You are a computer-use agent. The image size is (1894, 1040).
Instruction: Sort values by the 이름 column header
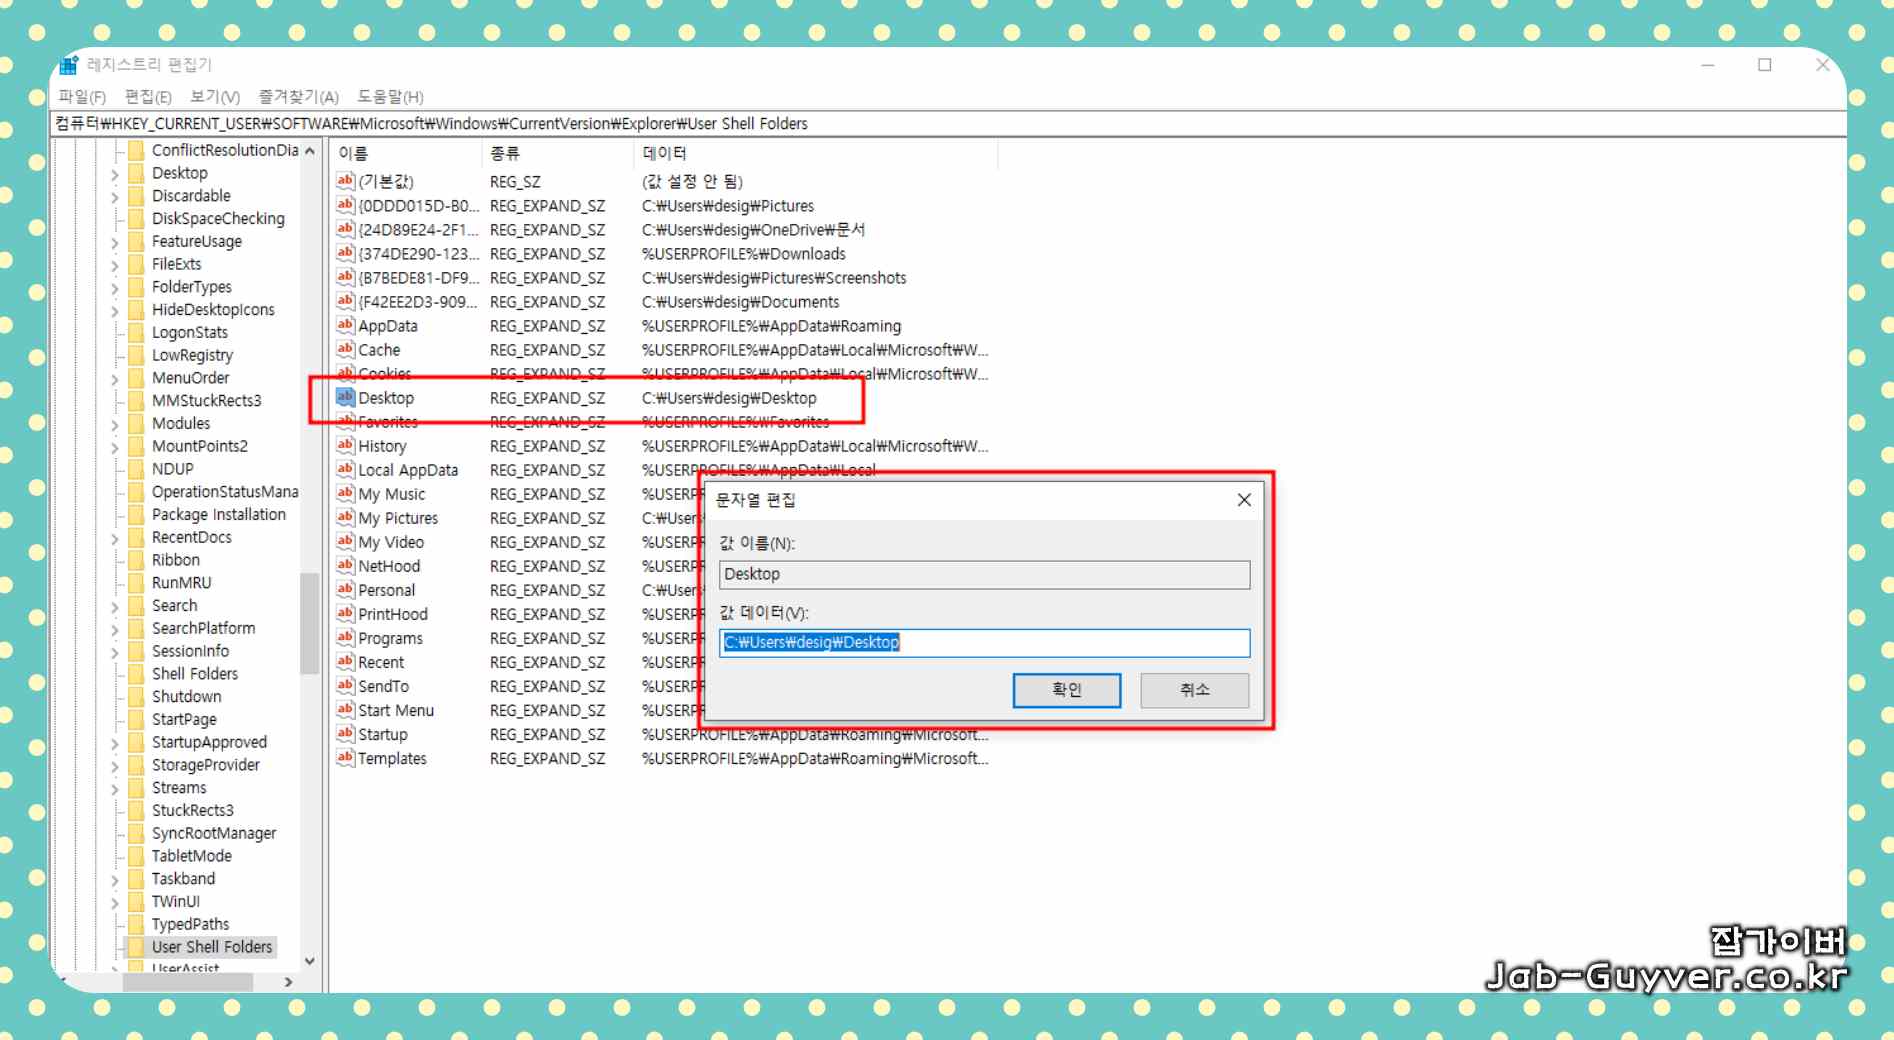[x=406, y=153]
